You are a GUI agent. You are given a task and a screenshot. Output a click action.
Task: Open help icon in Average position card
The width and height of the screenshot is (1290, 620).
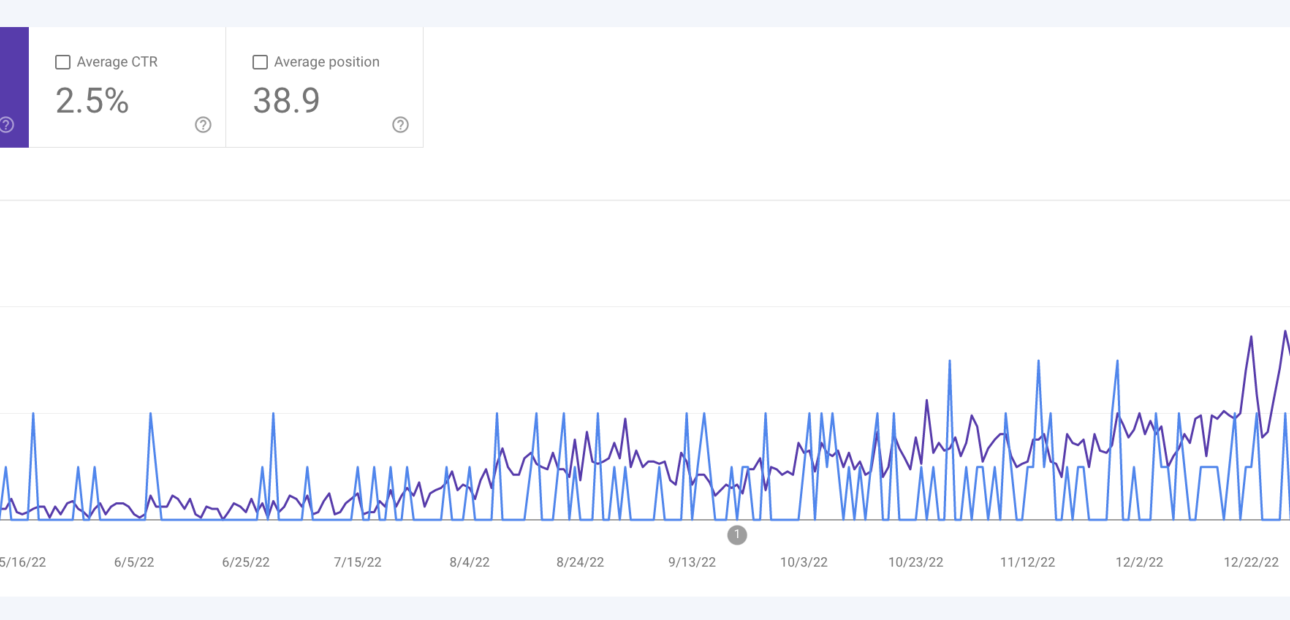[400, 125]
